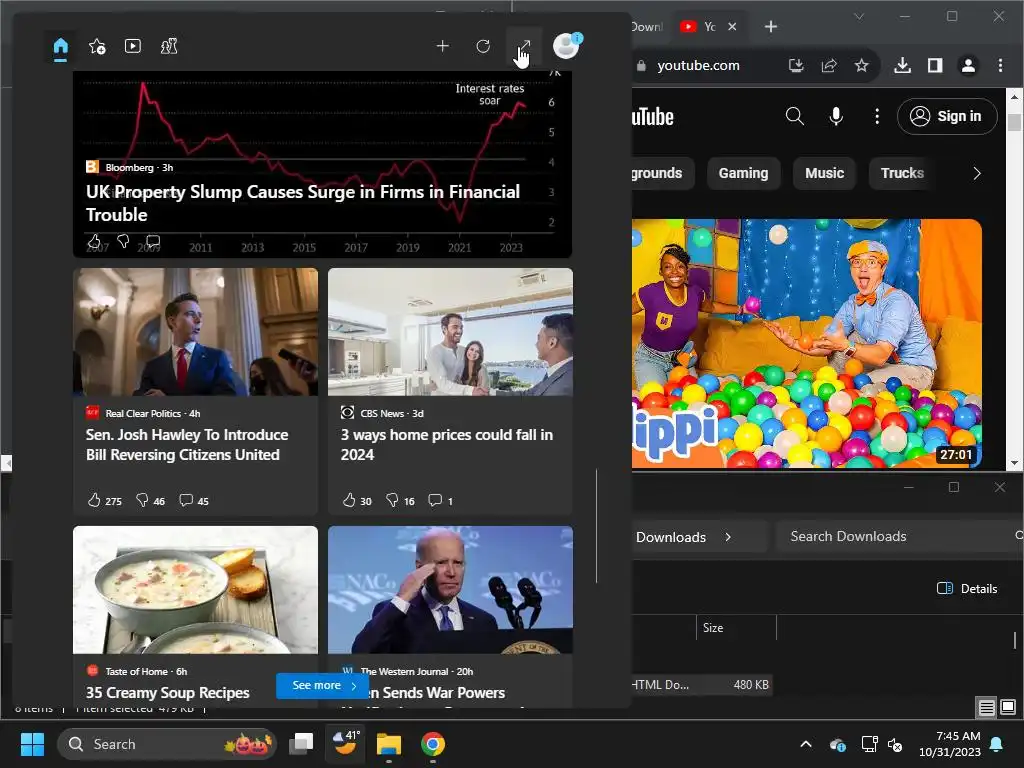Open 35 Creamy Soup Recipes article
The height and width of the screenshot is (768, 1024).
click(168, 693)
